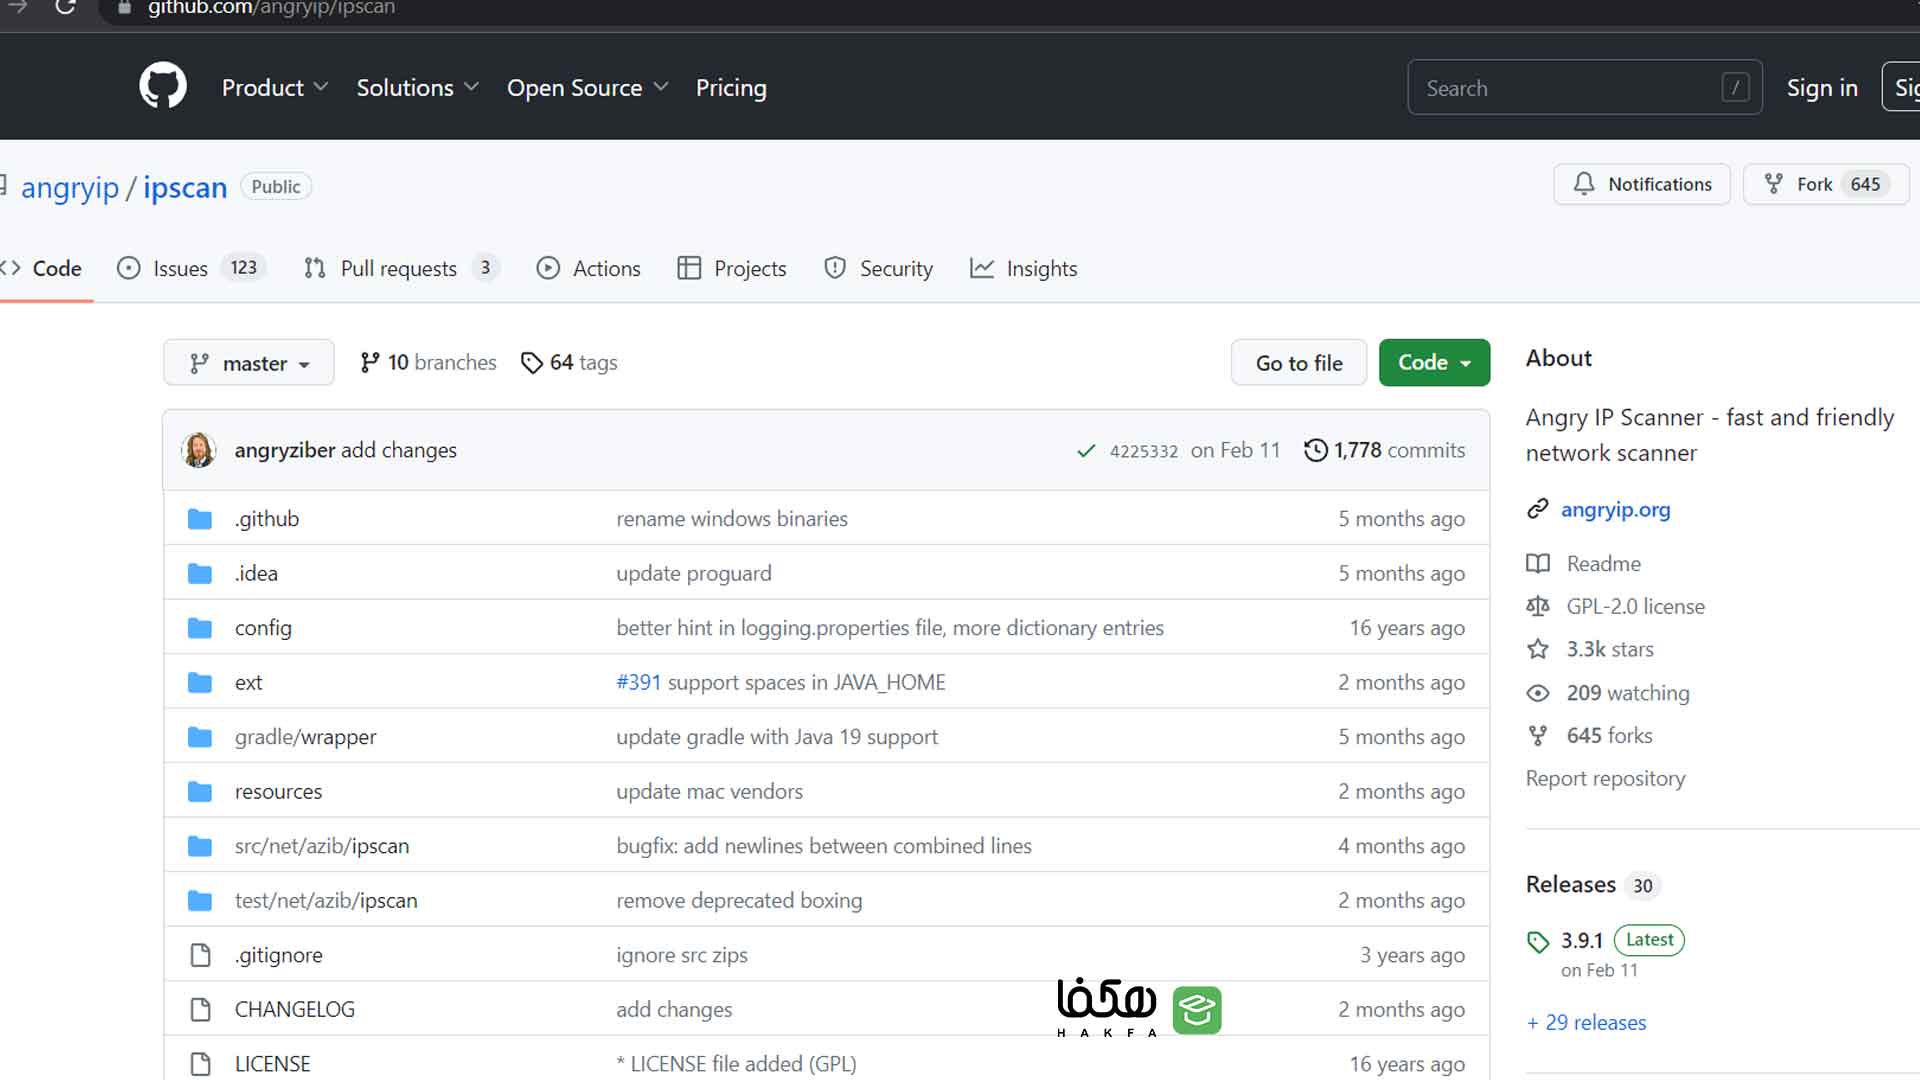Open the Actions tab
Viewport: 1920px width, 1080px height.
point(589,268)
